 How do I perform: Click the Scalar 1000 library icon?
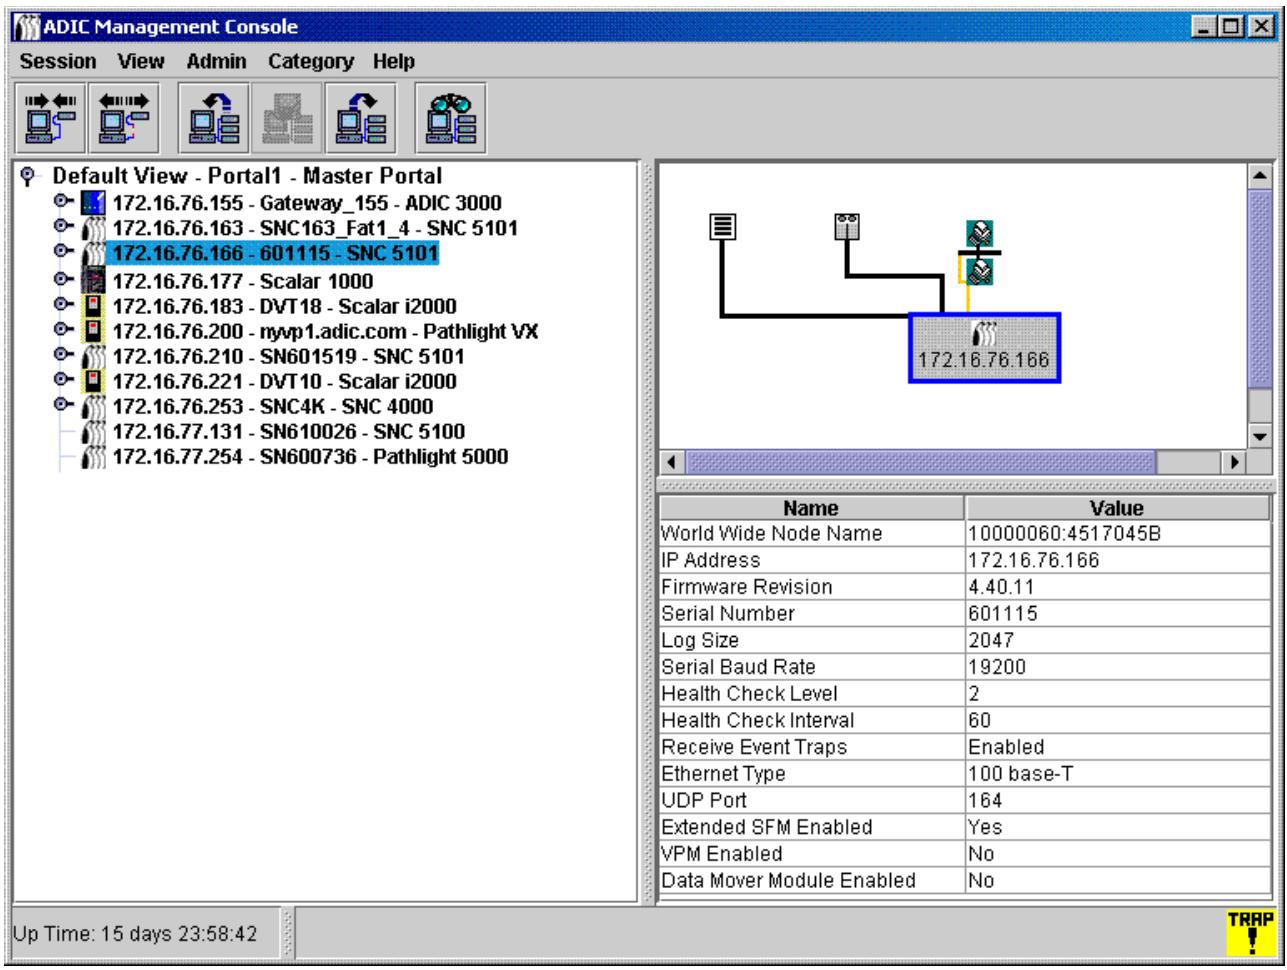pos(92,280)
